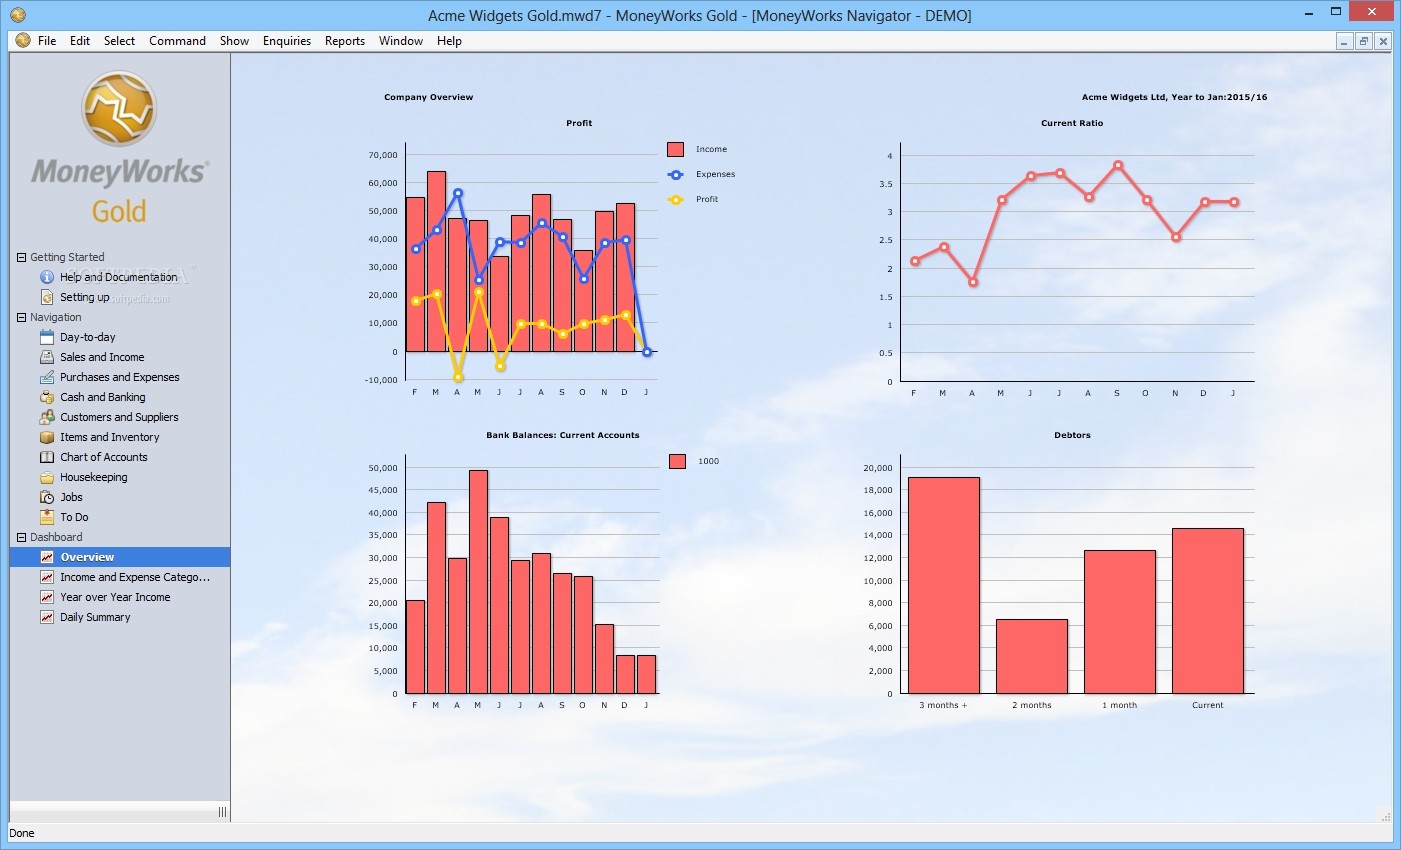Image resolution: width=1401 pixels, height=850 pixels.
Task: Click the Setting up icon
Action: [x=47, y=297]
